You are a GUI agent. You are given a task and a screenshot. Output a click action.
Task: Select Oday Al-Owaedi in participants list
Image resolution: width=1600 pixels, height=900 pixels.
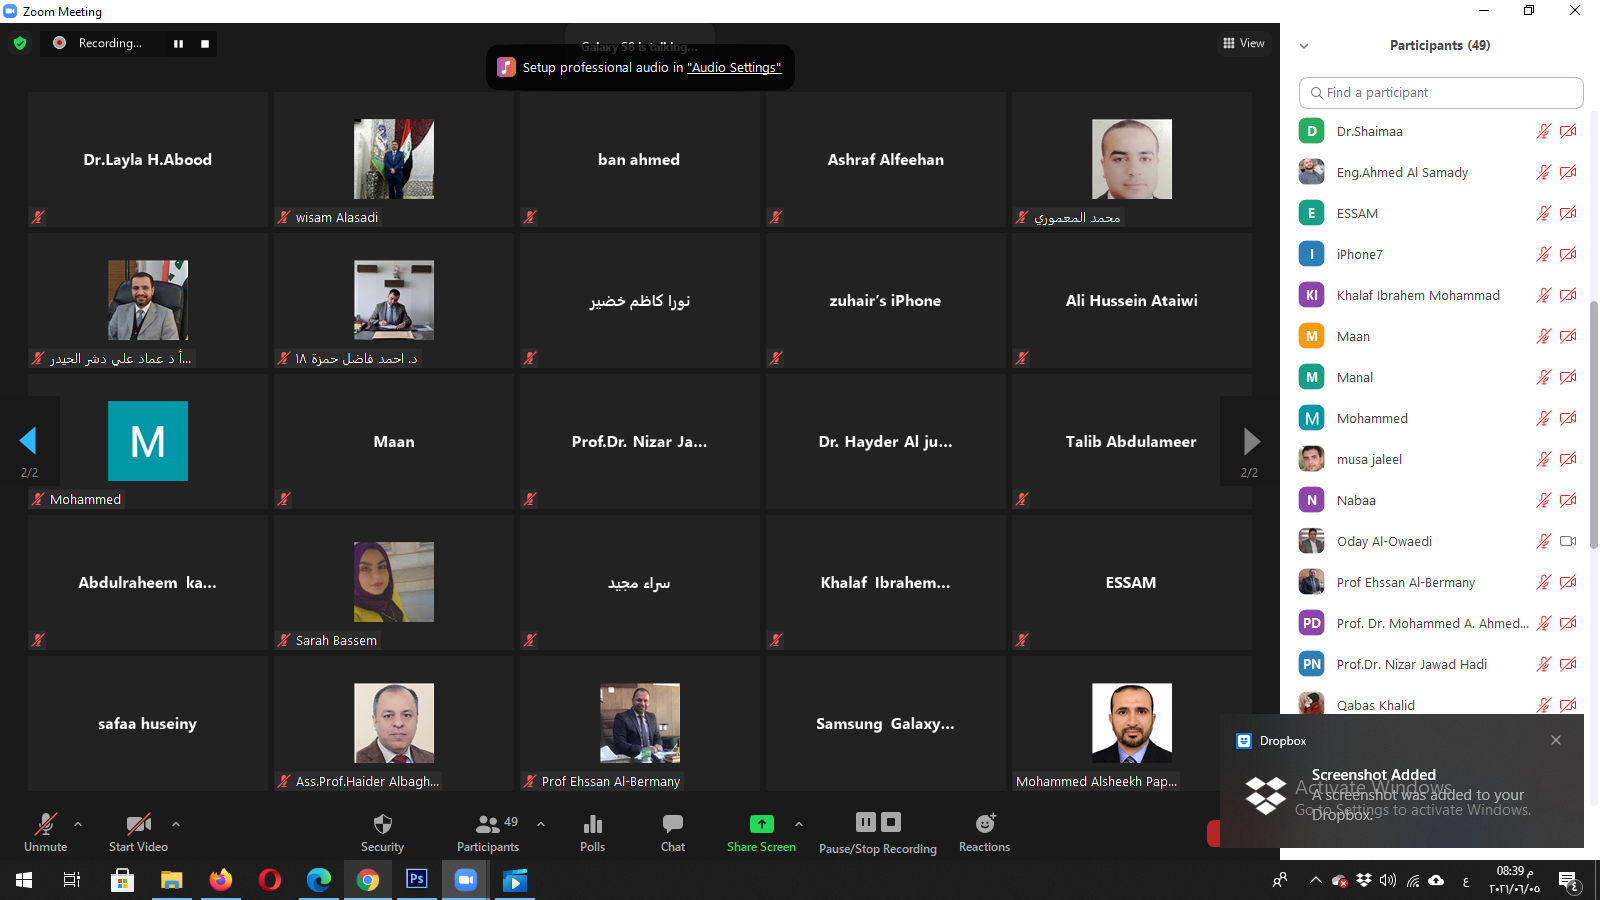click(x=1384, y=541)
